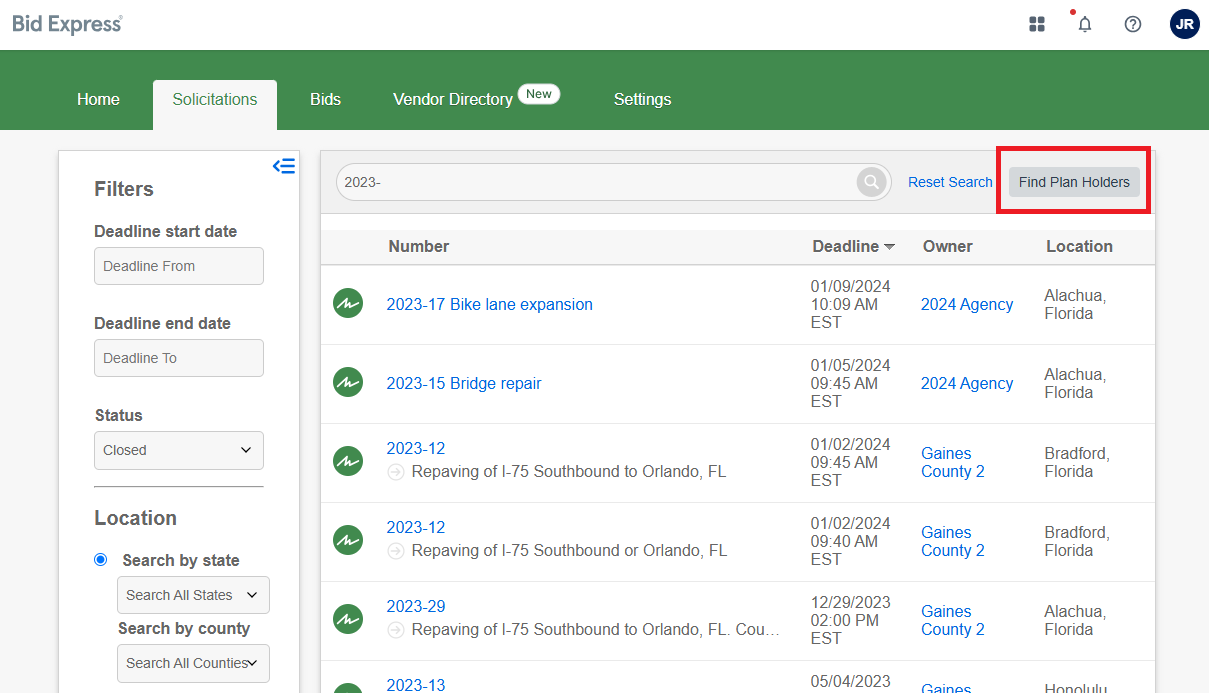1209x693 pixels.
Task: Open 2024 Agency for Bridge repair
Action: (x=967, y=383)
